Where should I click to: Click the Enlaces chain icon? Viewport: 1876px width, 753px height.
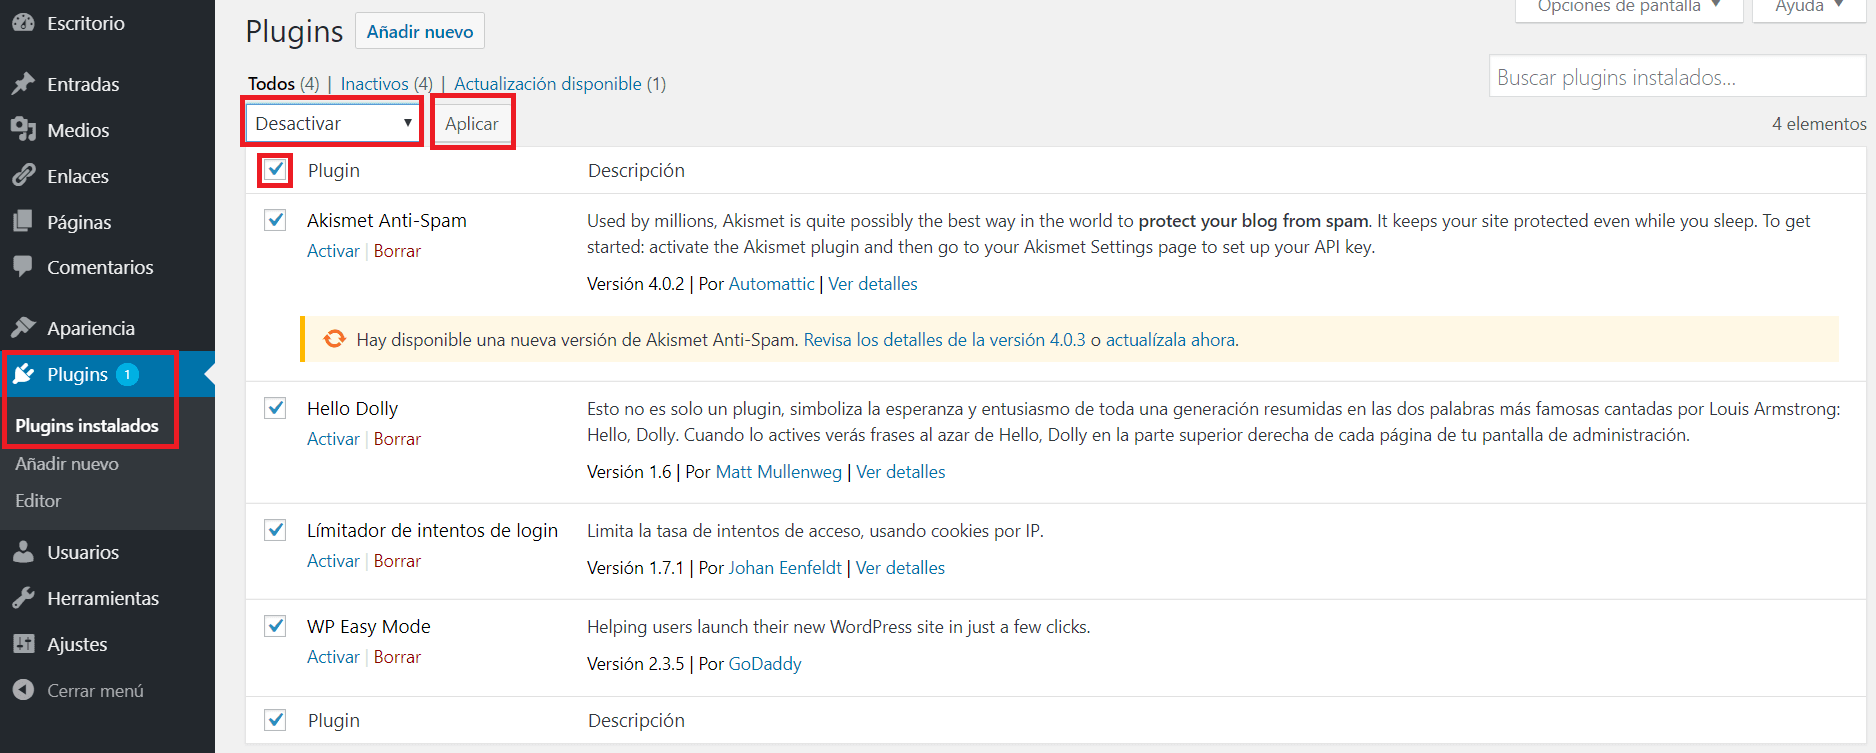(x=23, y=176)
